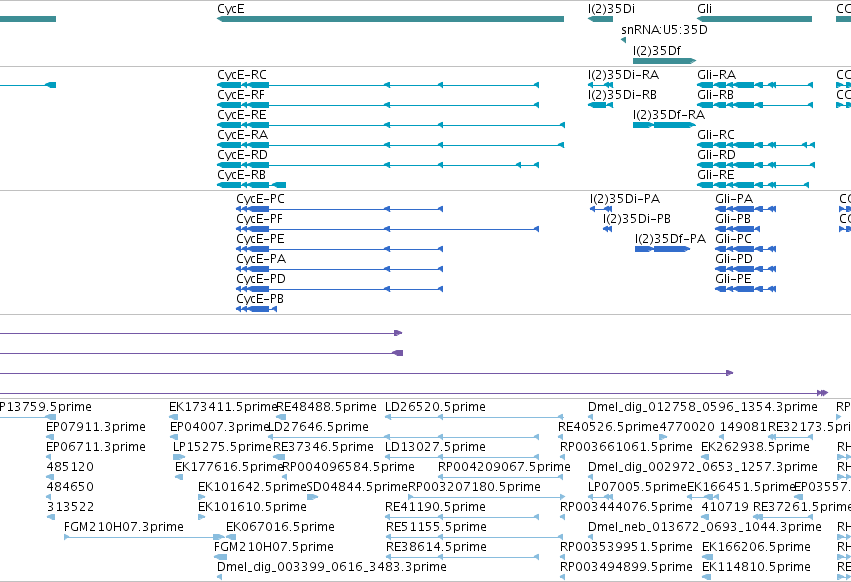The width and height of the screenshot is (851, 582).
Task: Click the Gli gene bar
Action: [754, 19]
